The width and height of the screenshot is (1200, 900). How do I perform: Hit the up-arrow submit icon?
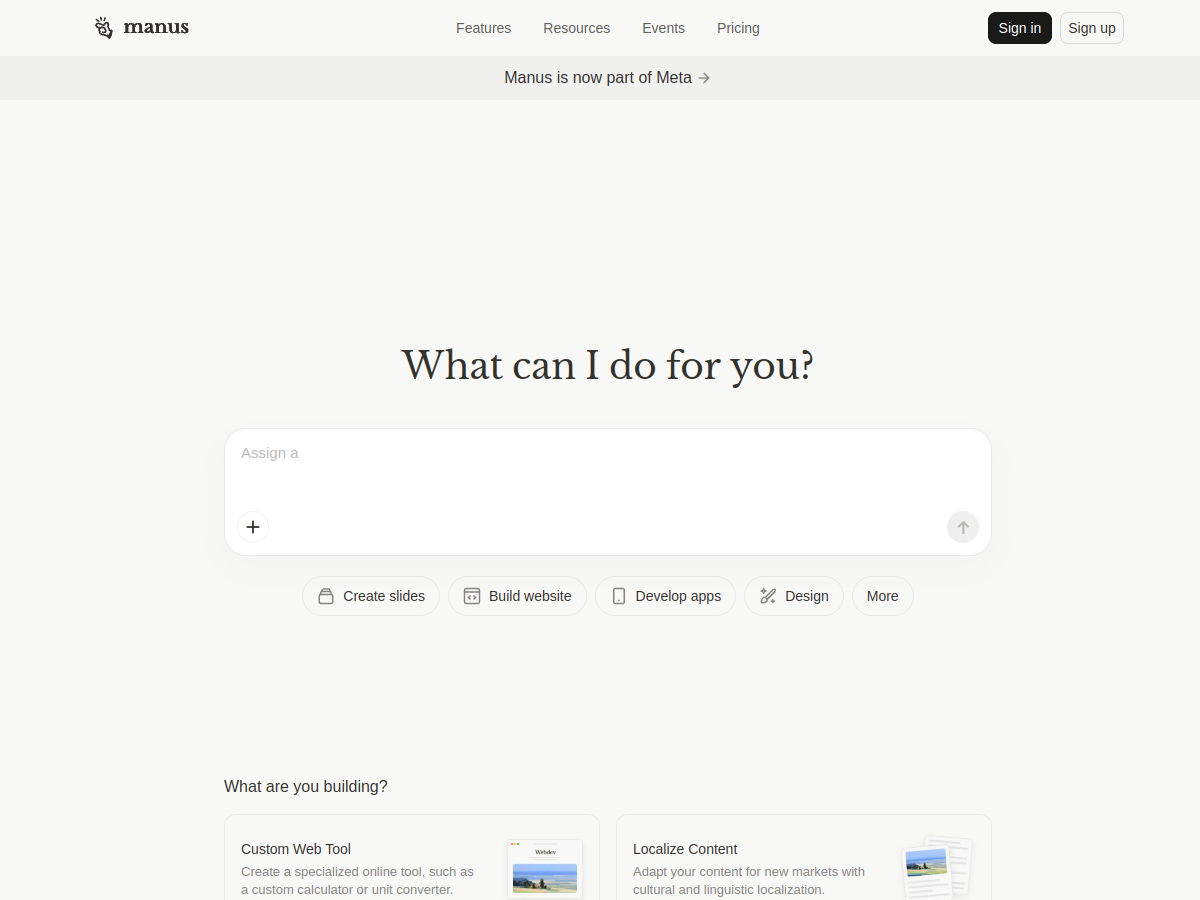pos(962,527)
